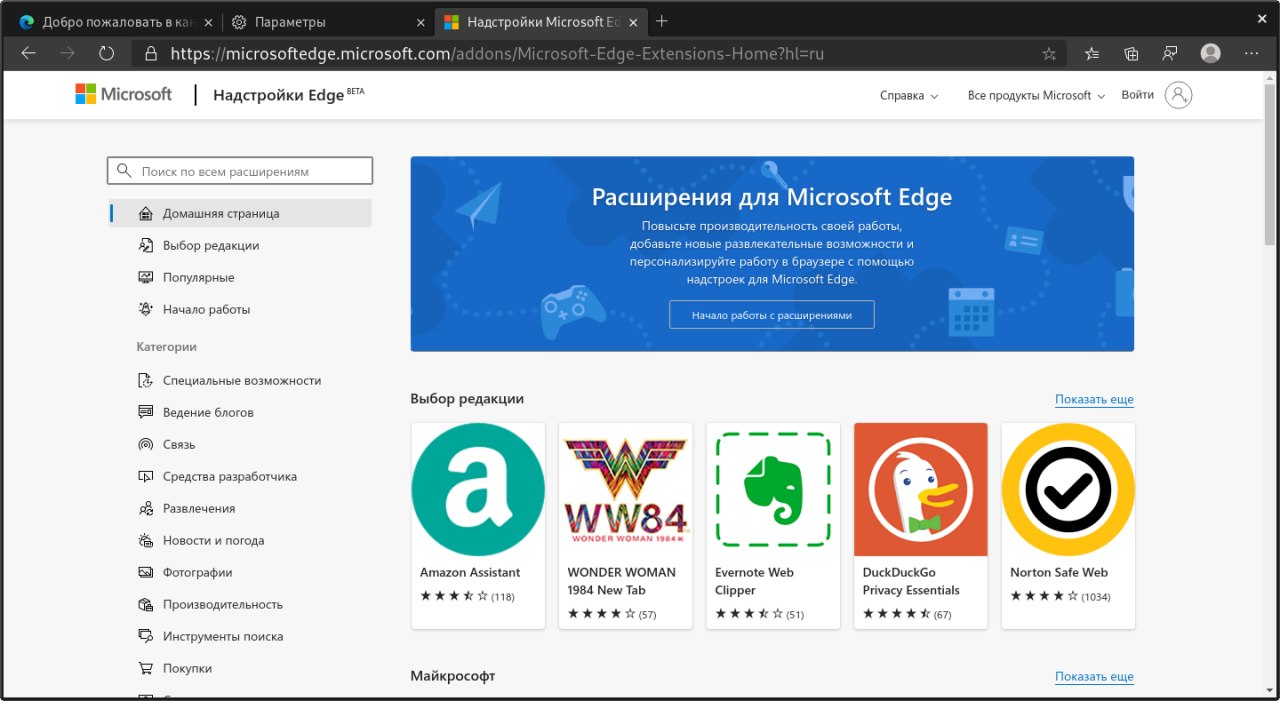Select the Фотографии category
This screenshot has height=701, width=1280.
[240, 572]
